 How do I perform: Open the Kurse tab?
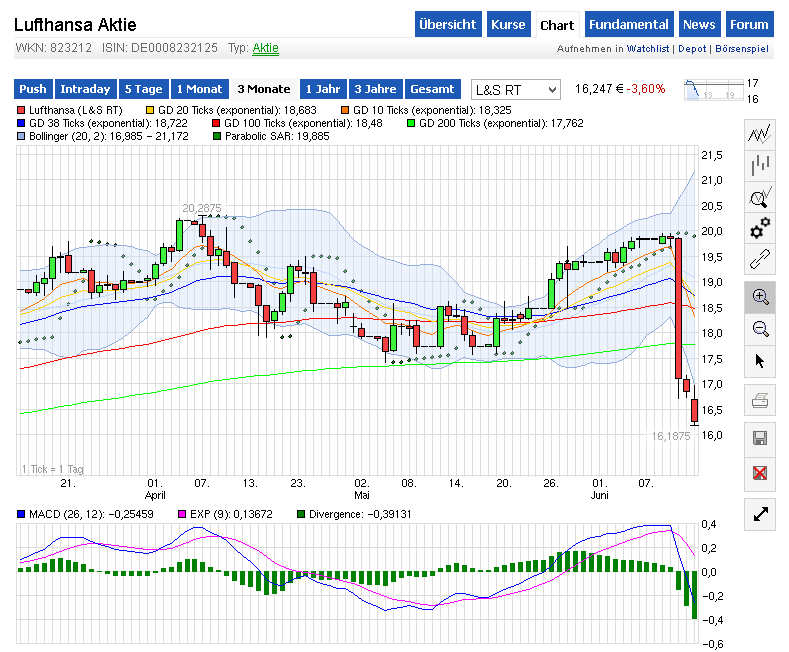pyautogui.click(x=508, y=25)
